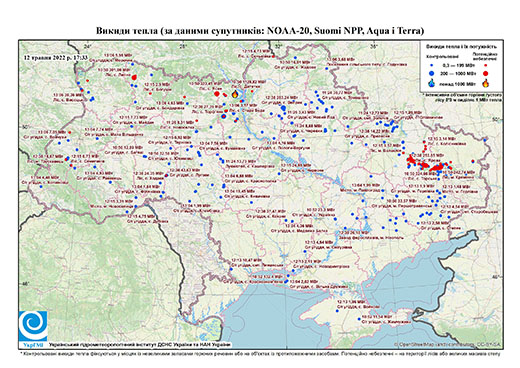This screenshot has width=520, height=368.
Task: Select the 200 — 1000 МВт legend label
Action: point(457,73)
